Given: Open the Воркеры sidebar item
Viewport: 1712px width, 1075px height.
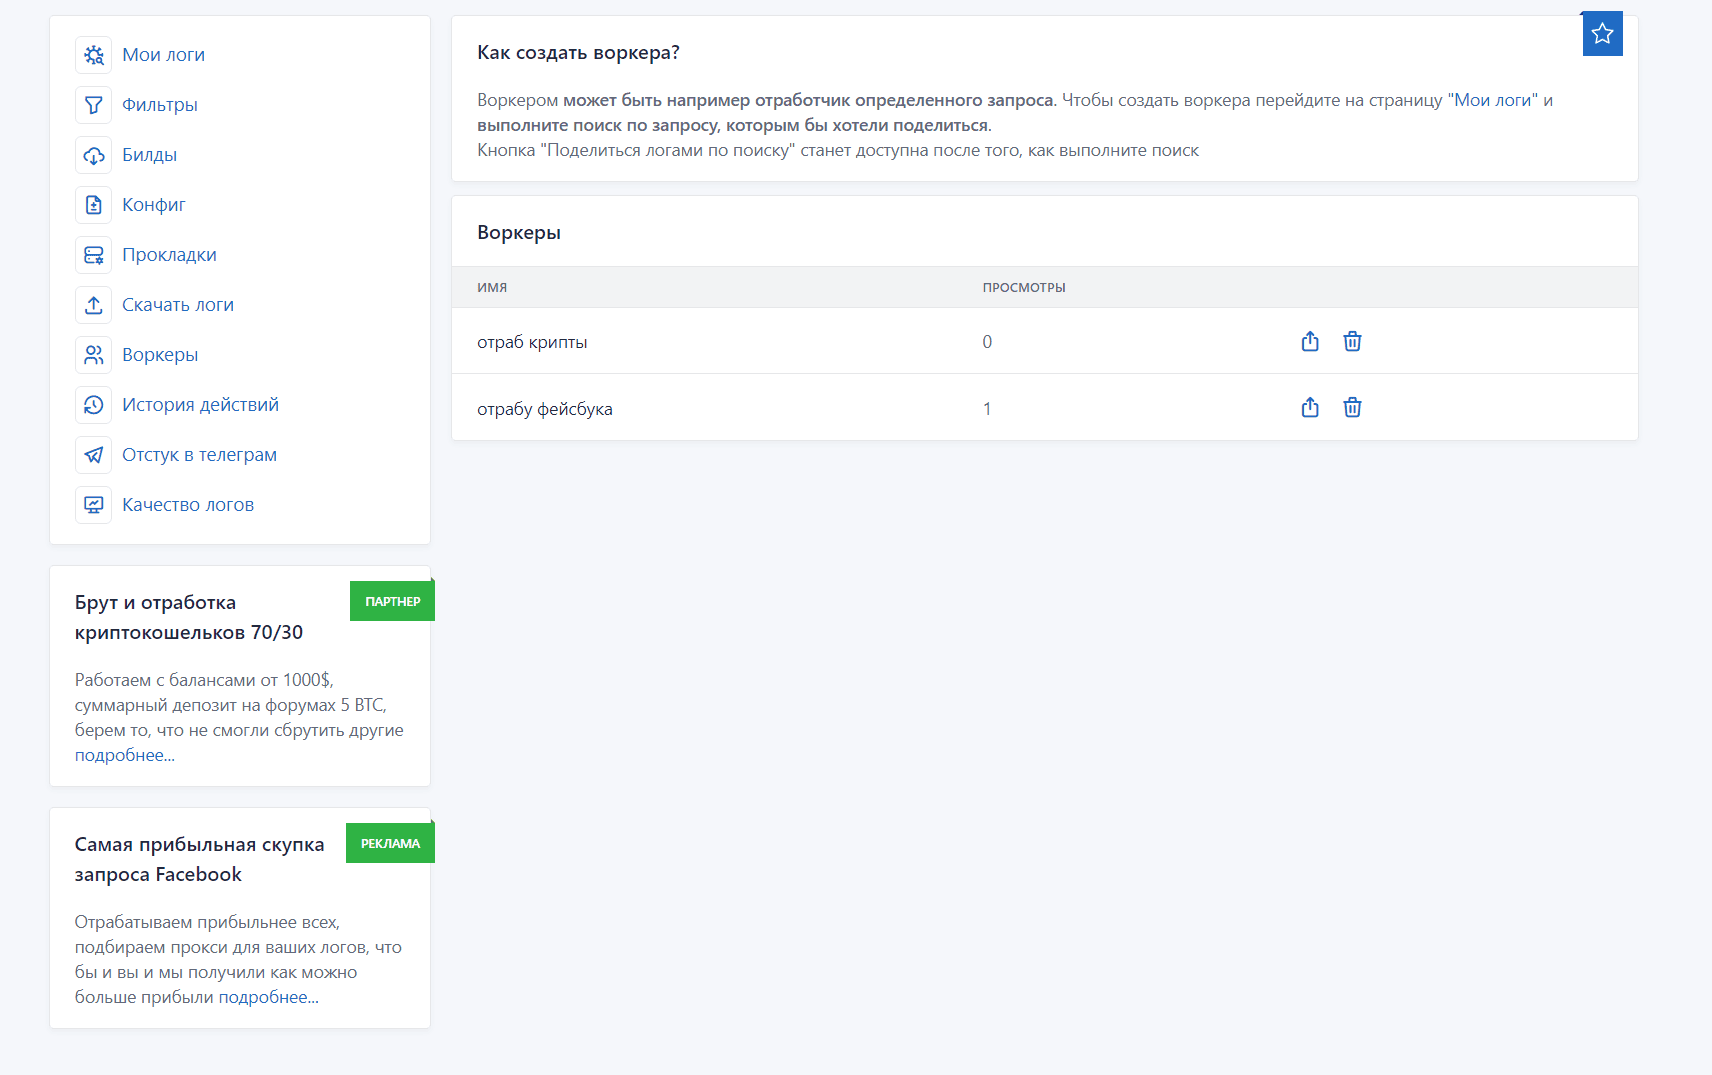Looking at the screenshot, I should coord(160,355).
